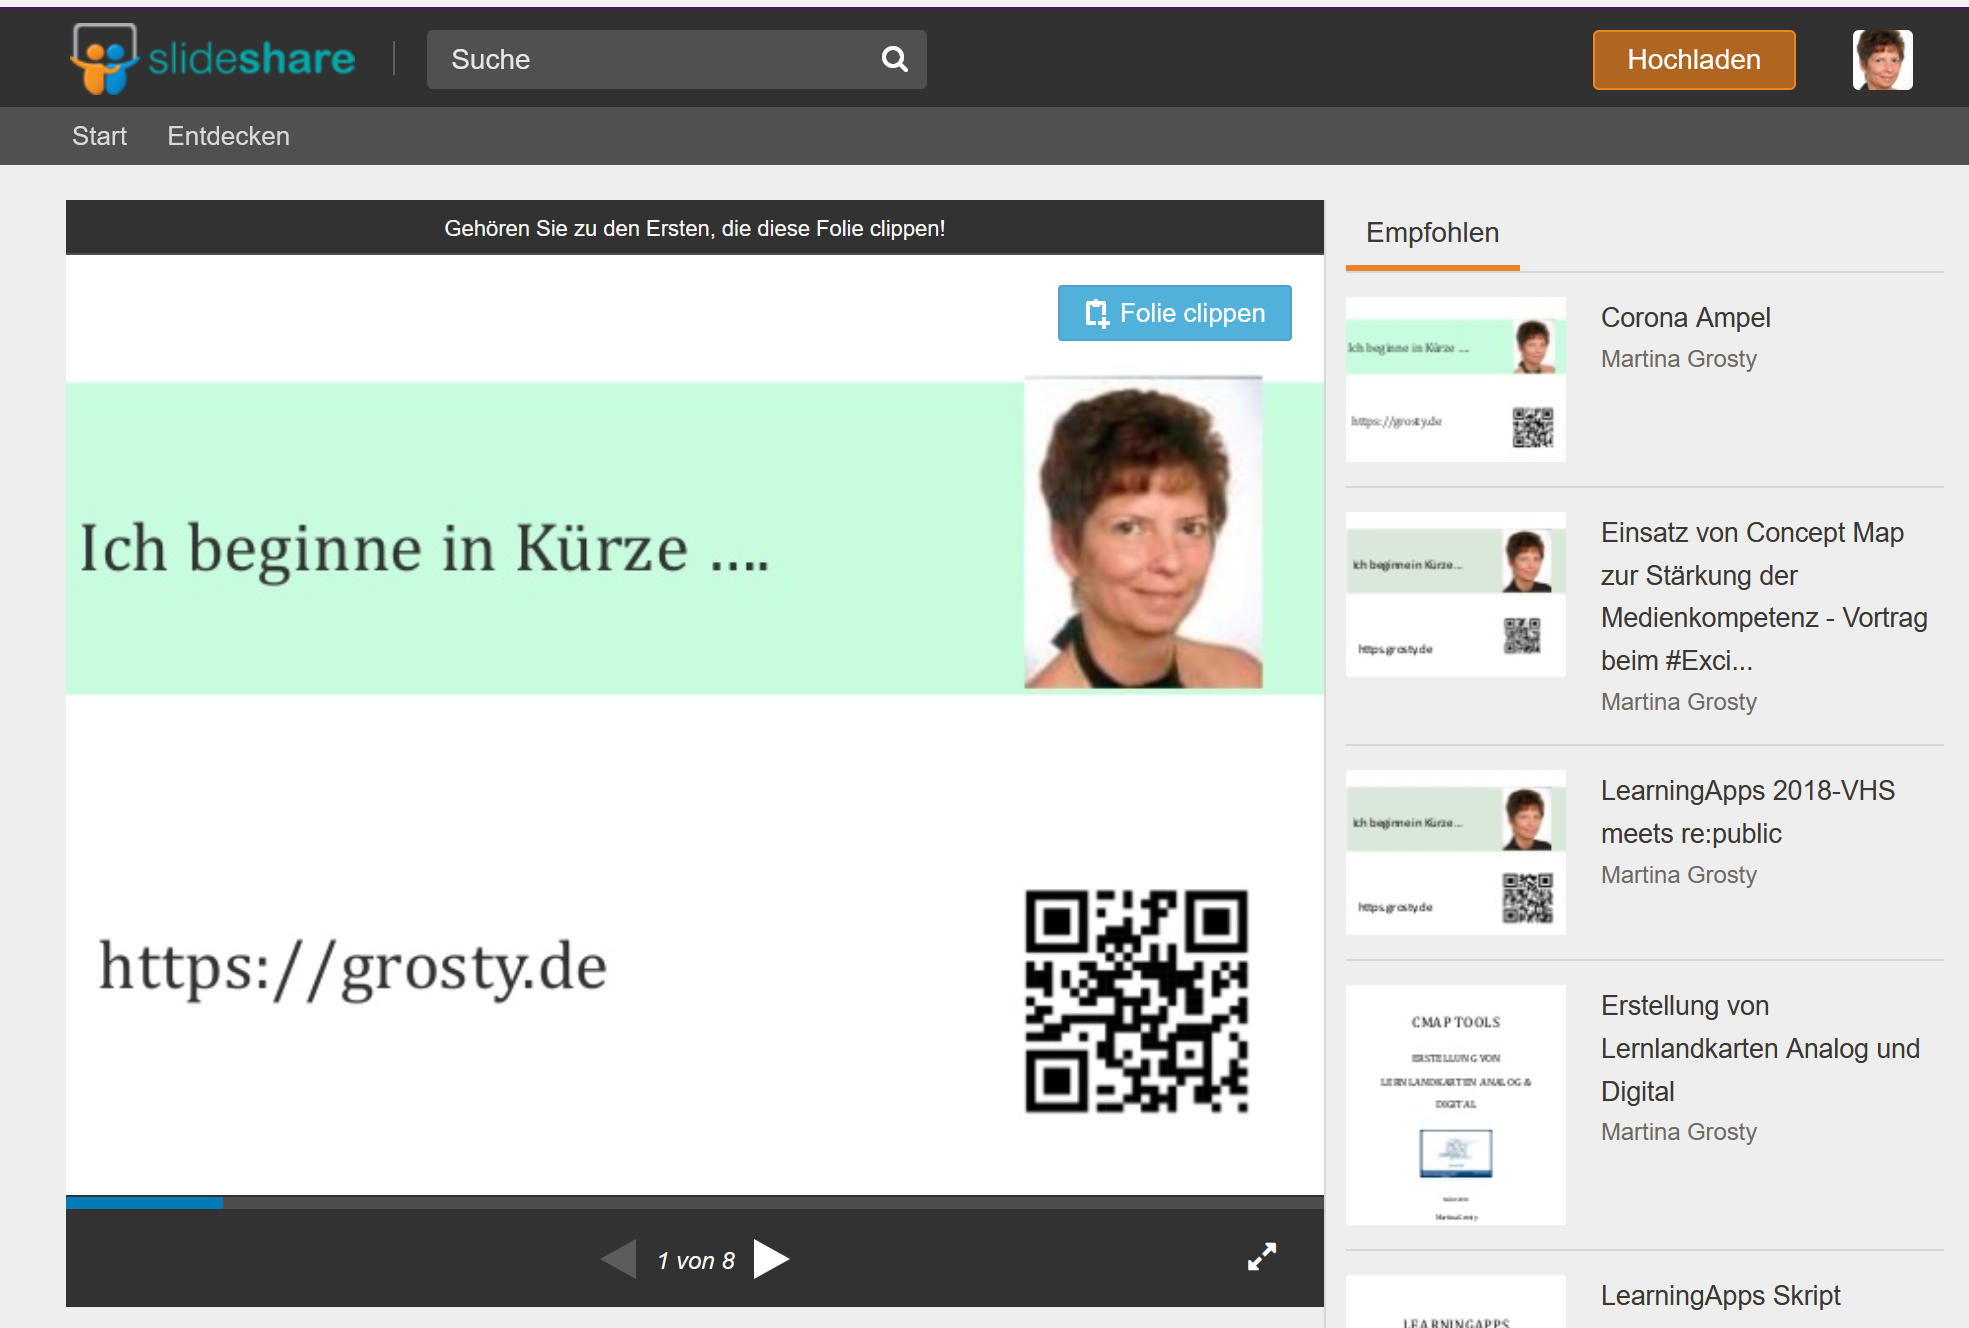Image resolution: width=1969 pixels, height=1328 pixels.
Task: Open Corona Ampel presentation thumbnail
Action: point(1455,379)
